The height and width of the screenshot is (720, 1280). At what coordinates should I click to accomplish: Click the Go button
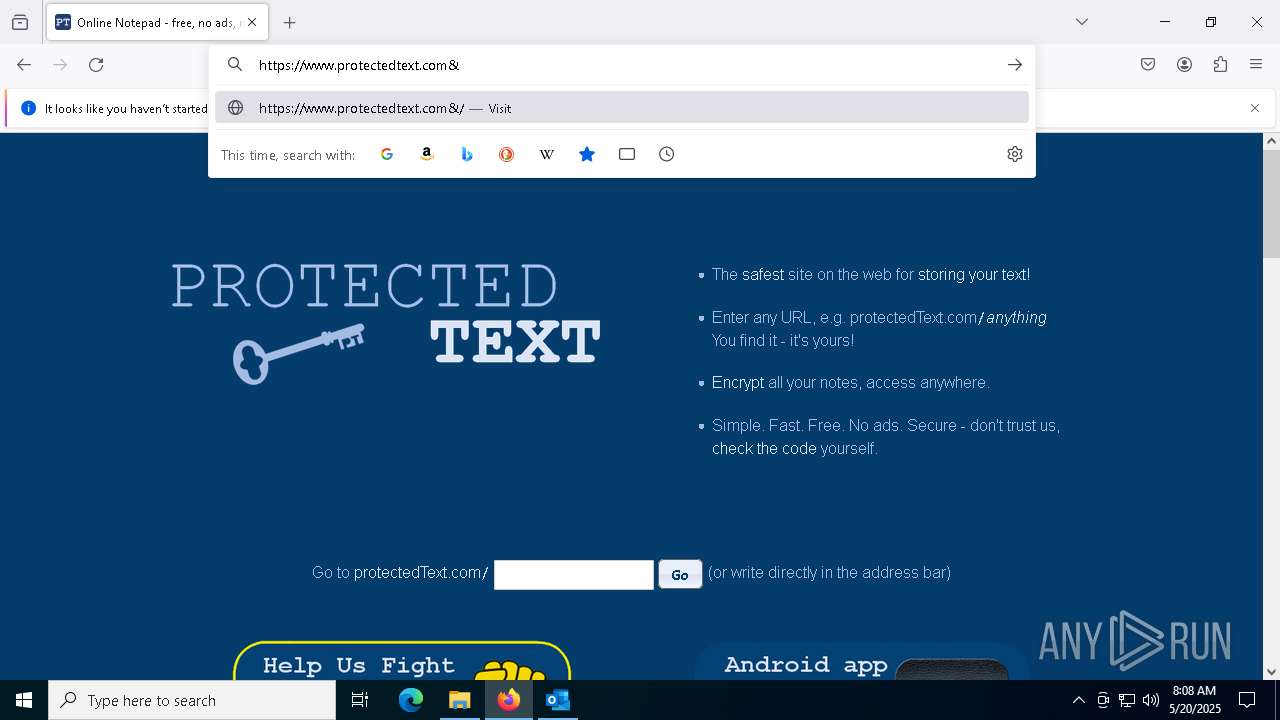point(680,574)
